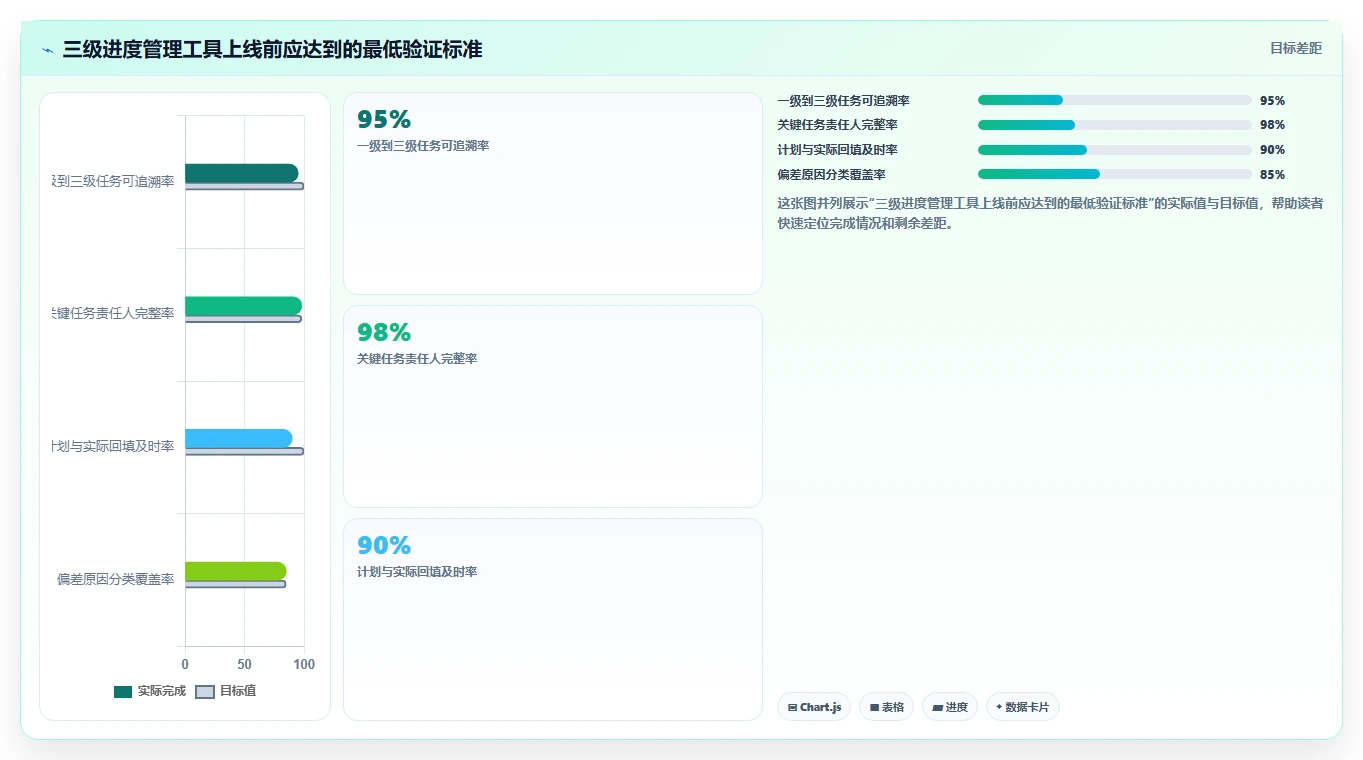Click the description paragraph under progress list
The height and width of the screenshot is (760, 1363).
coord(1051,213)
